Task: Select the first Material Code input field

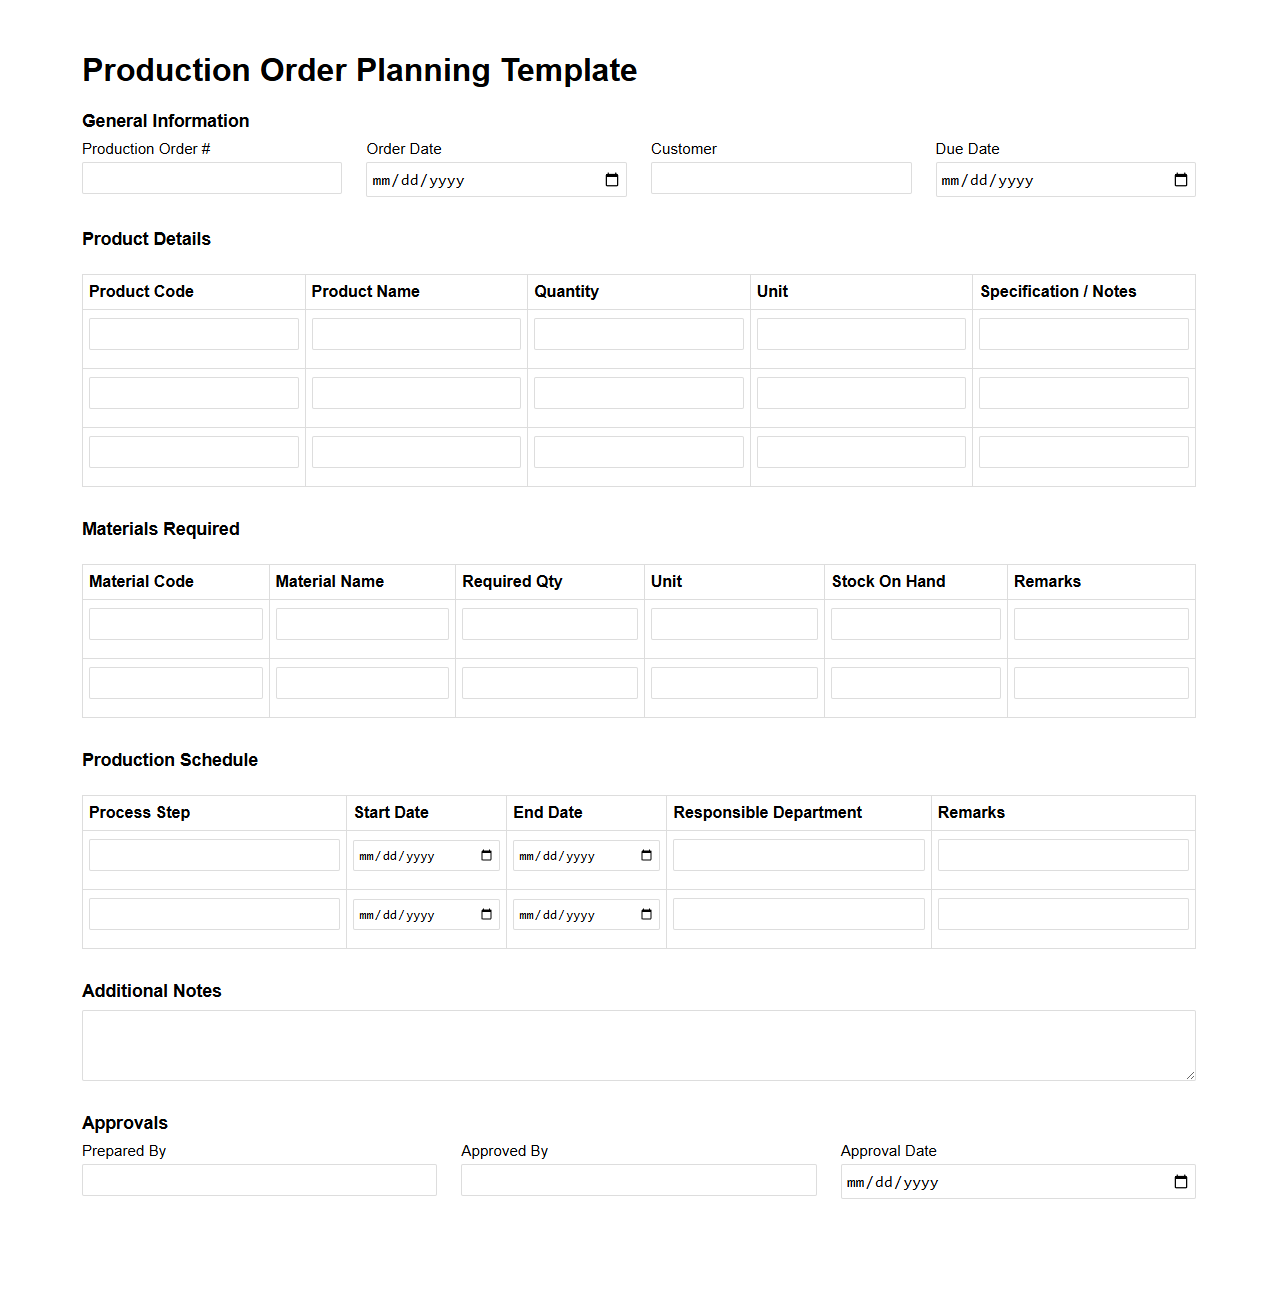Action: click(175, 623)
